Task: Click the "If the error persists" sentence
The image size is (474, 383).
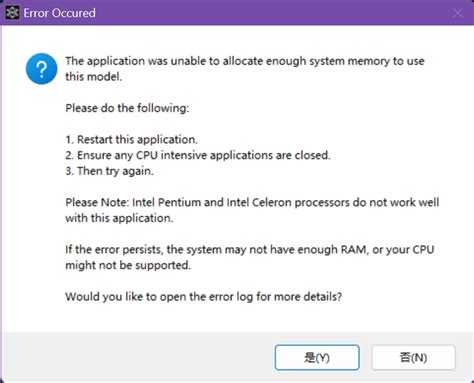Action: [x=250, y=249]
